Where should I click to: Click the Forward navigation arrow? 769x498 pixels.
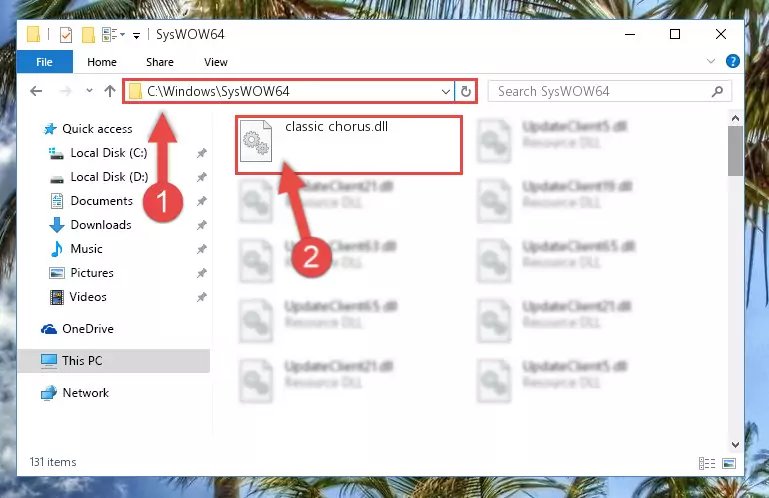tap(65, 91)
